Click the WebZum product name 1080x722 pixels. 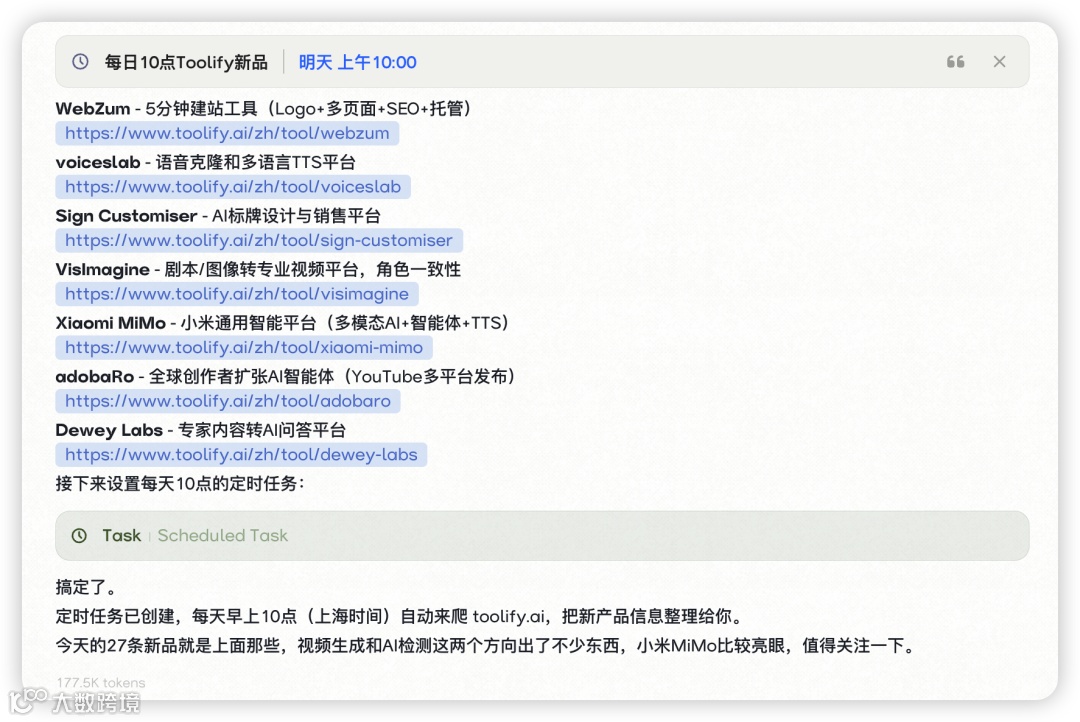click(x=93, y=109)
